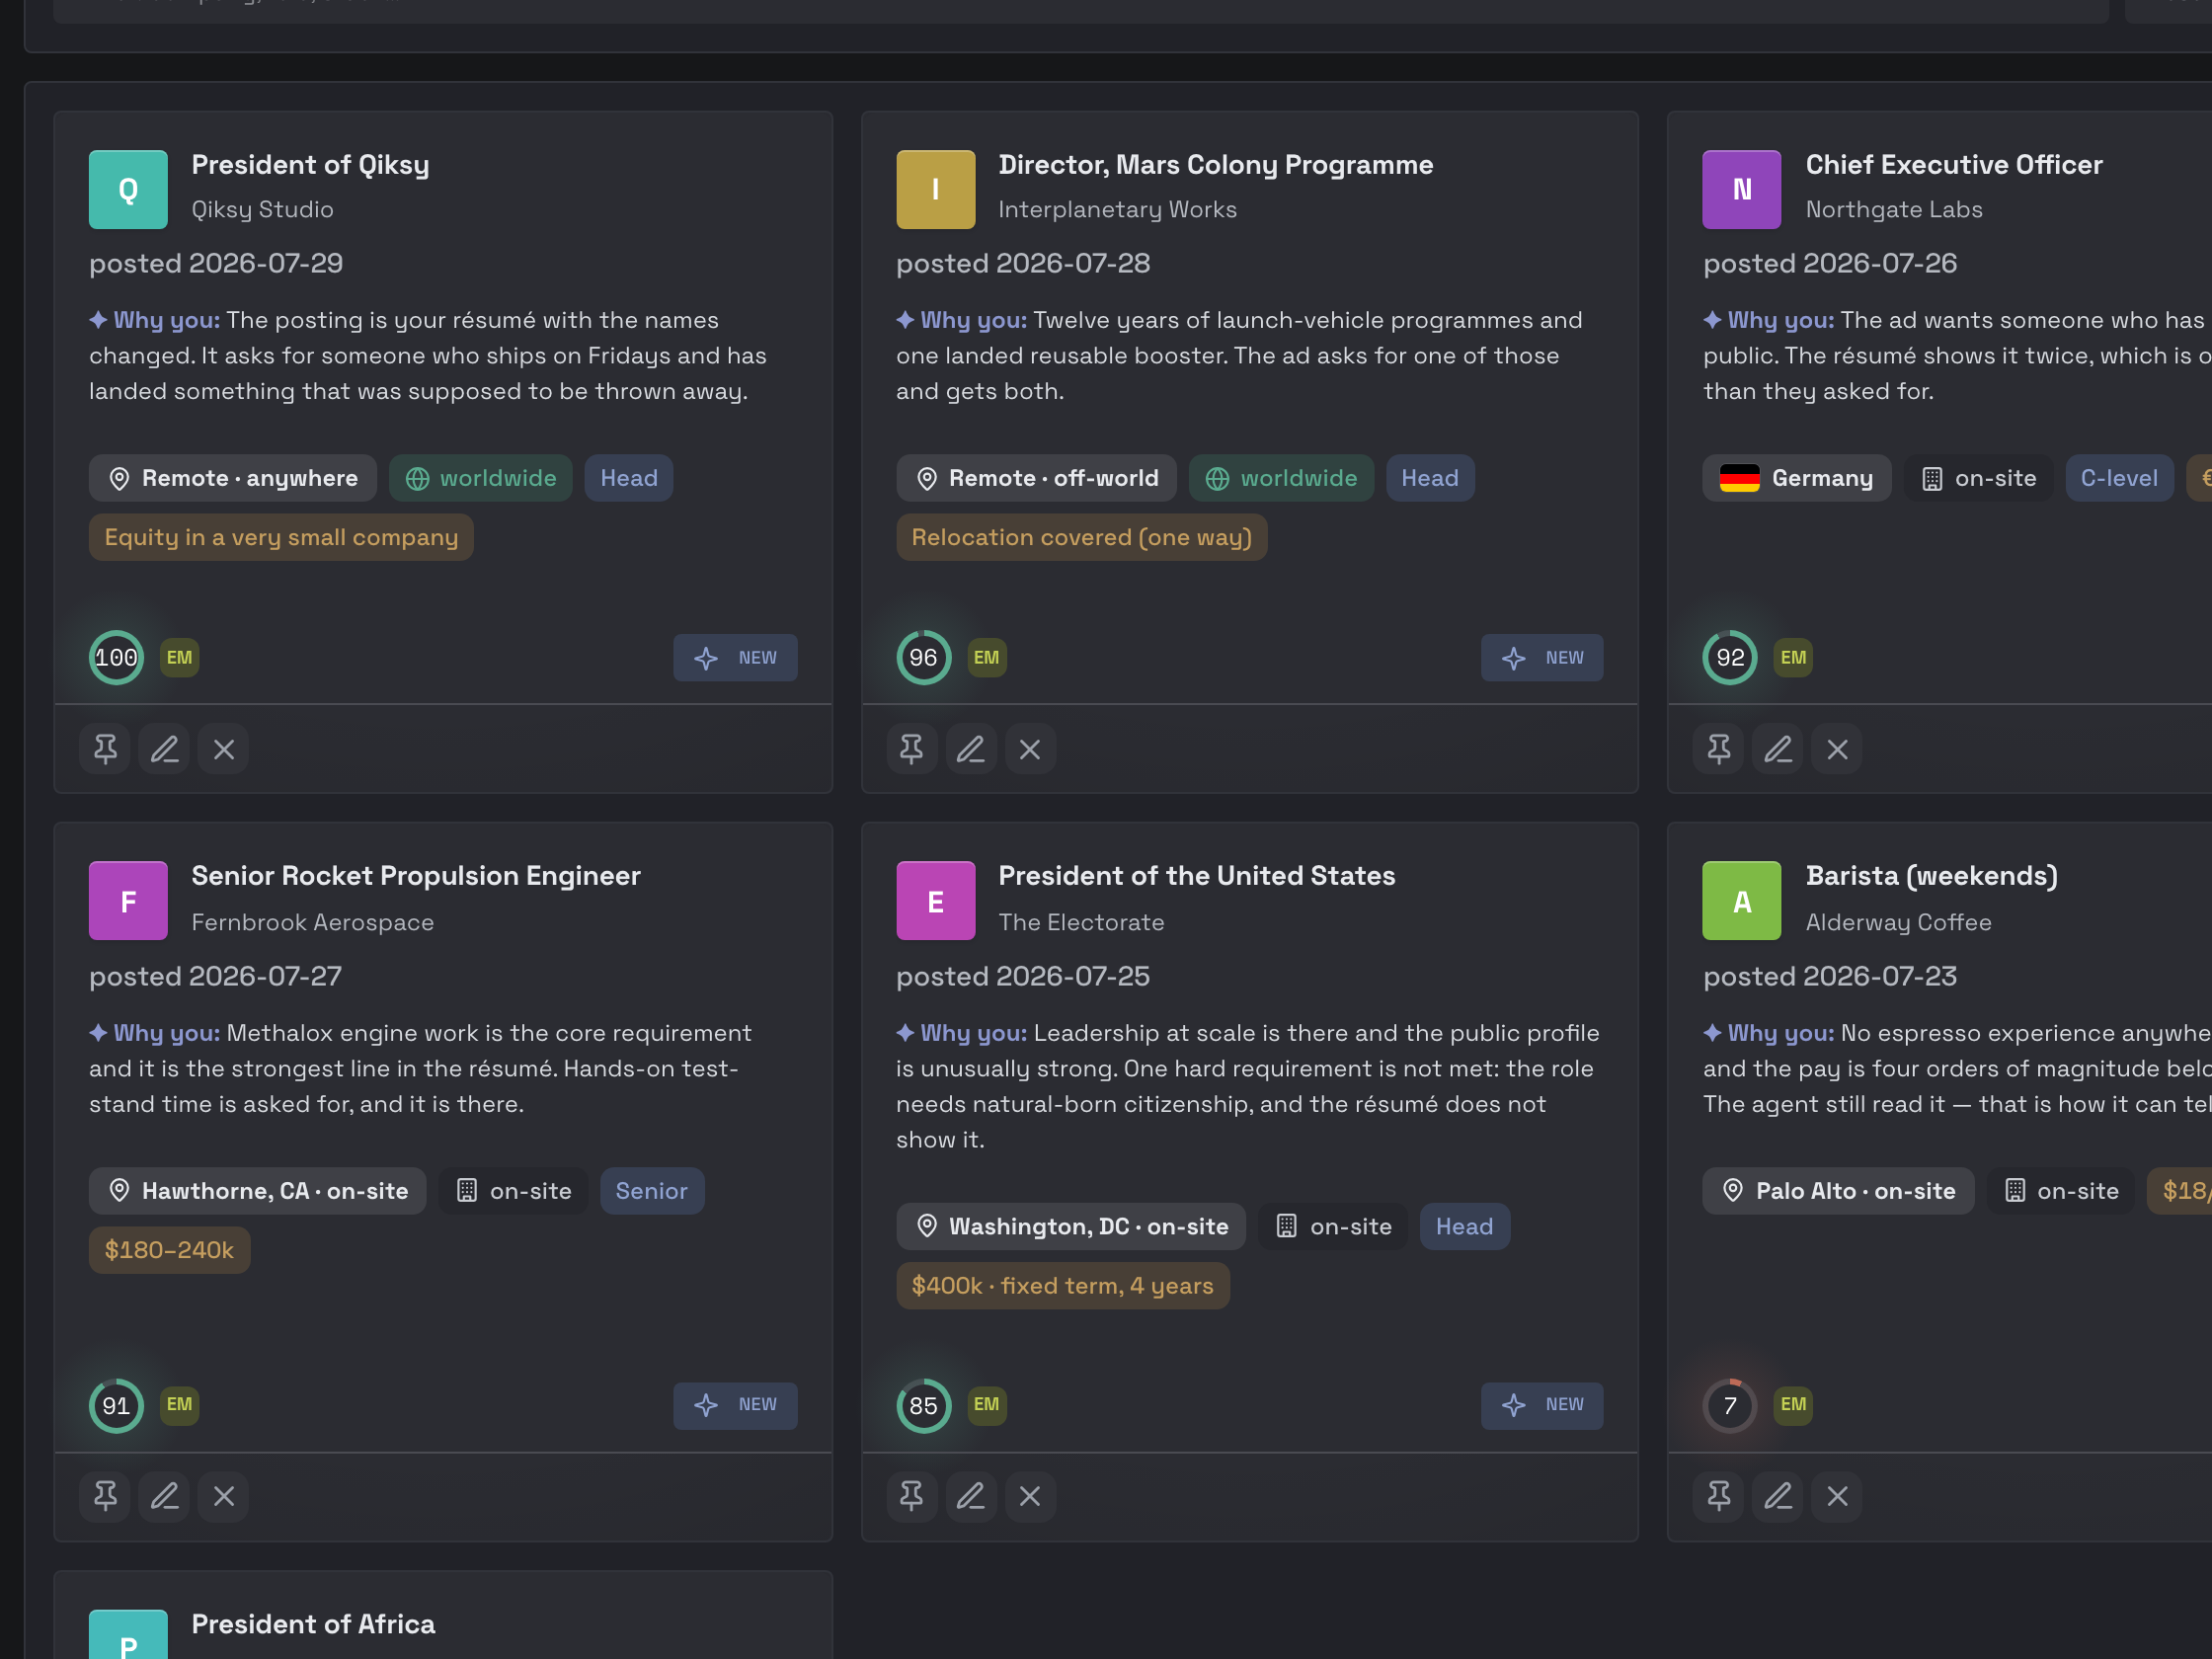
Task: Click the "Alderway Coffee" company name
Action: [x=1898, y=922]
